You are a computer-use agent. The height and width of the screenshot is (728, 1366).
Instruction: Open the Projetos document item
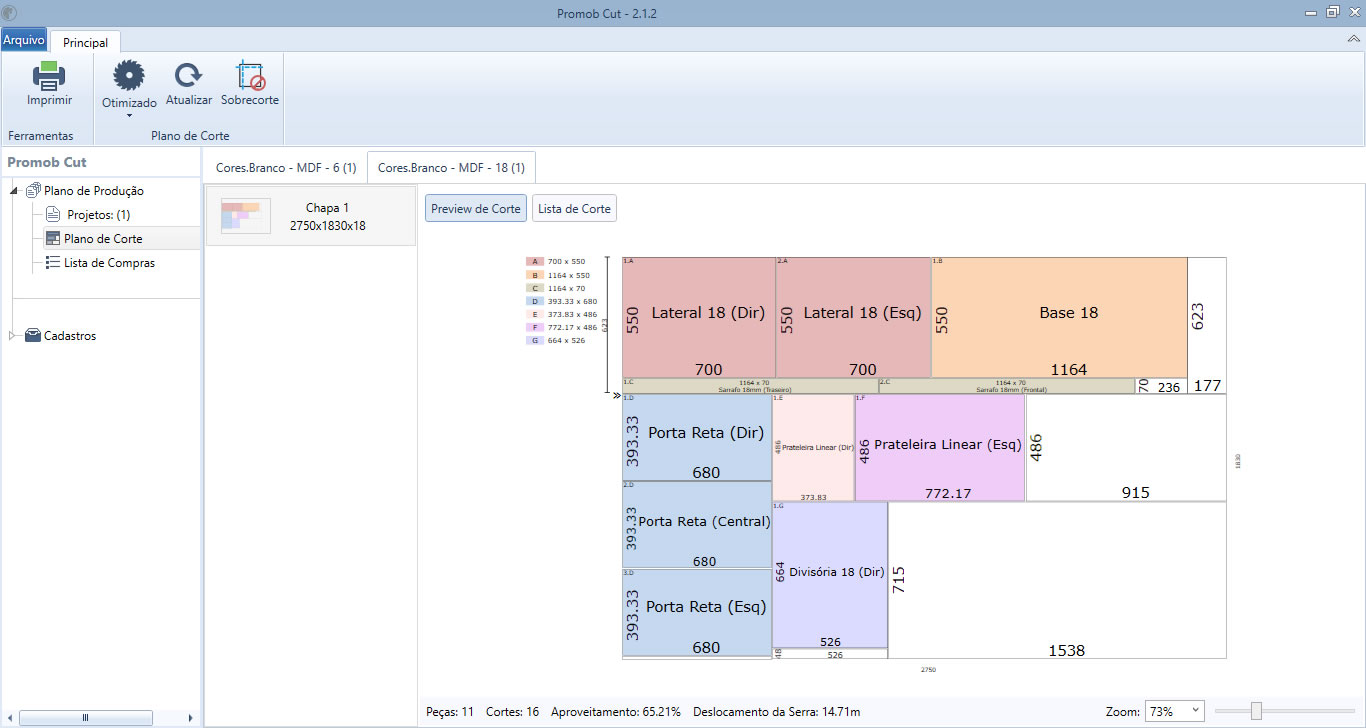tap(98, 215)
